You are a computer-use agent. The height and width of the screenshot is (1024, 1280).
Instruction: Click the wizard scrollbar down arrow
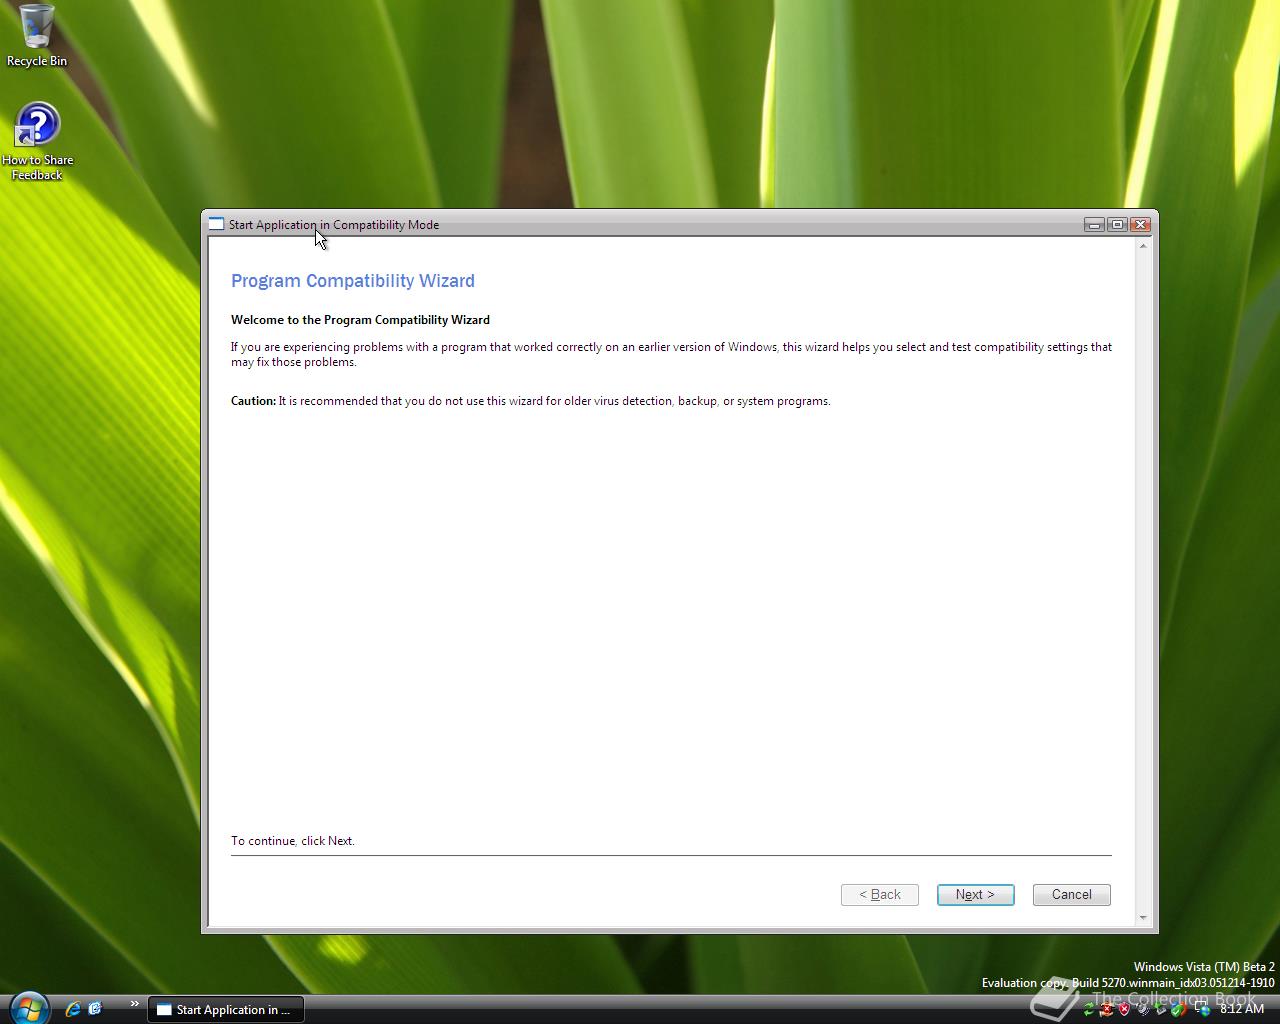(1143, 917)
